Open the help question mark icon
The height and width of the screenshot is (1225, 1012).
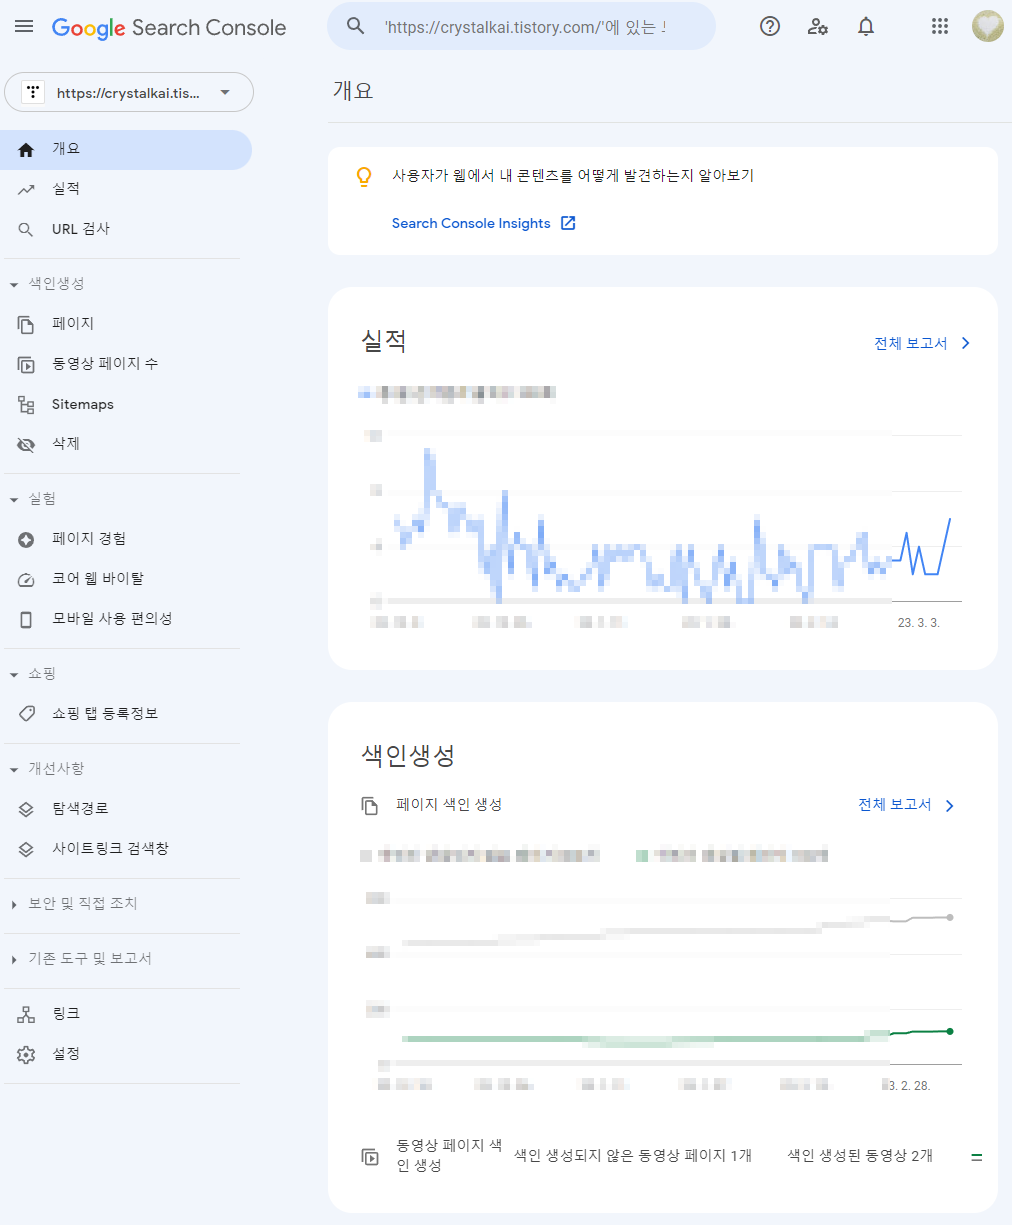tap(770, 27)
